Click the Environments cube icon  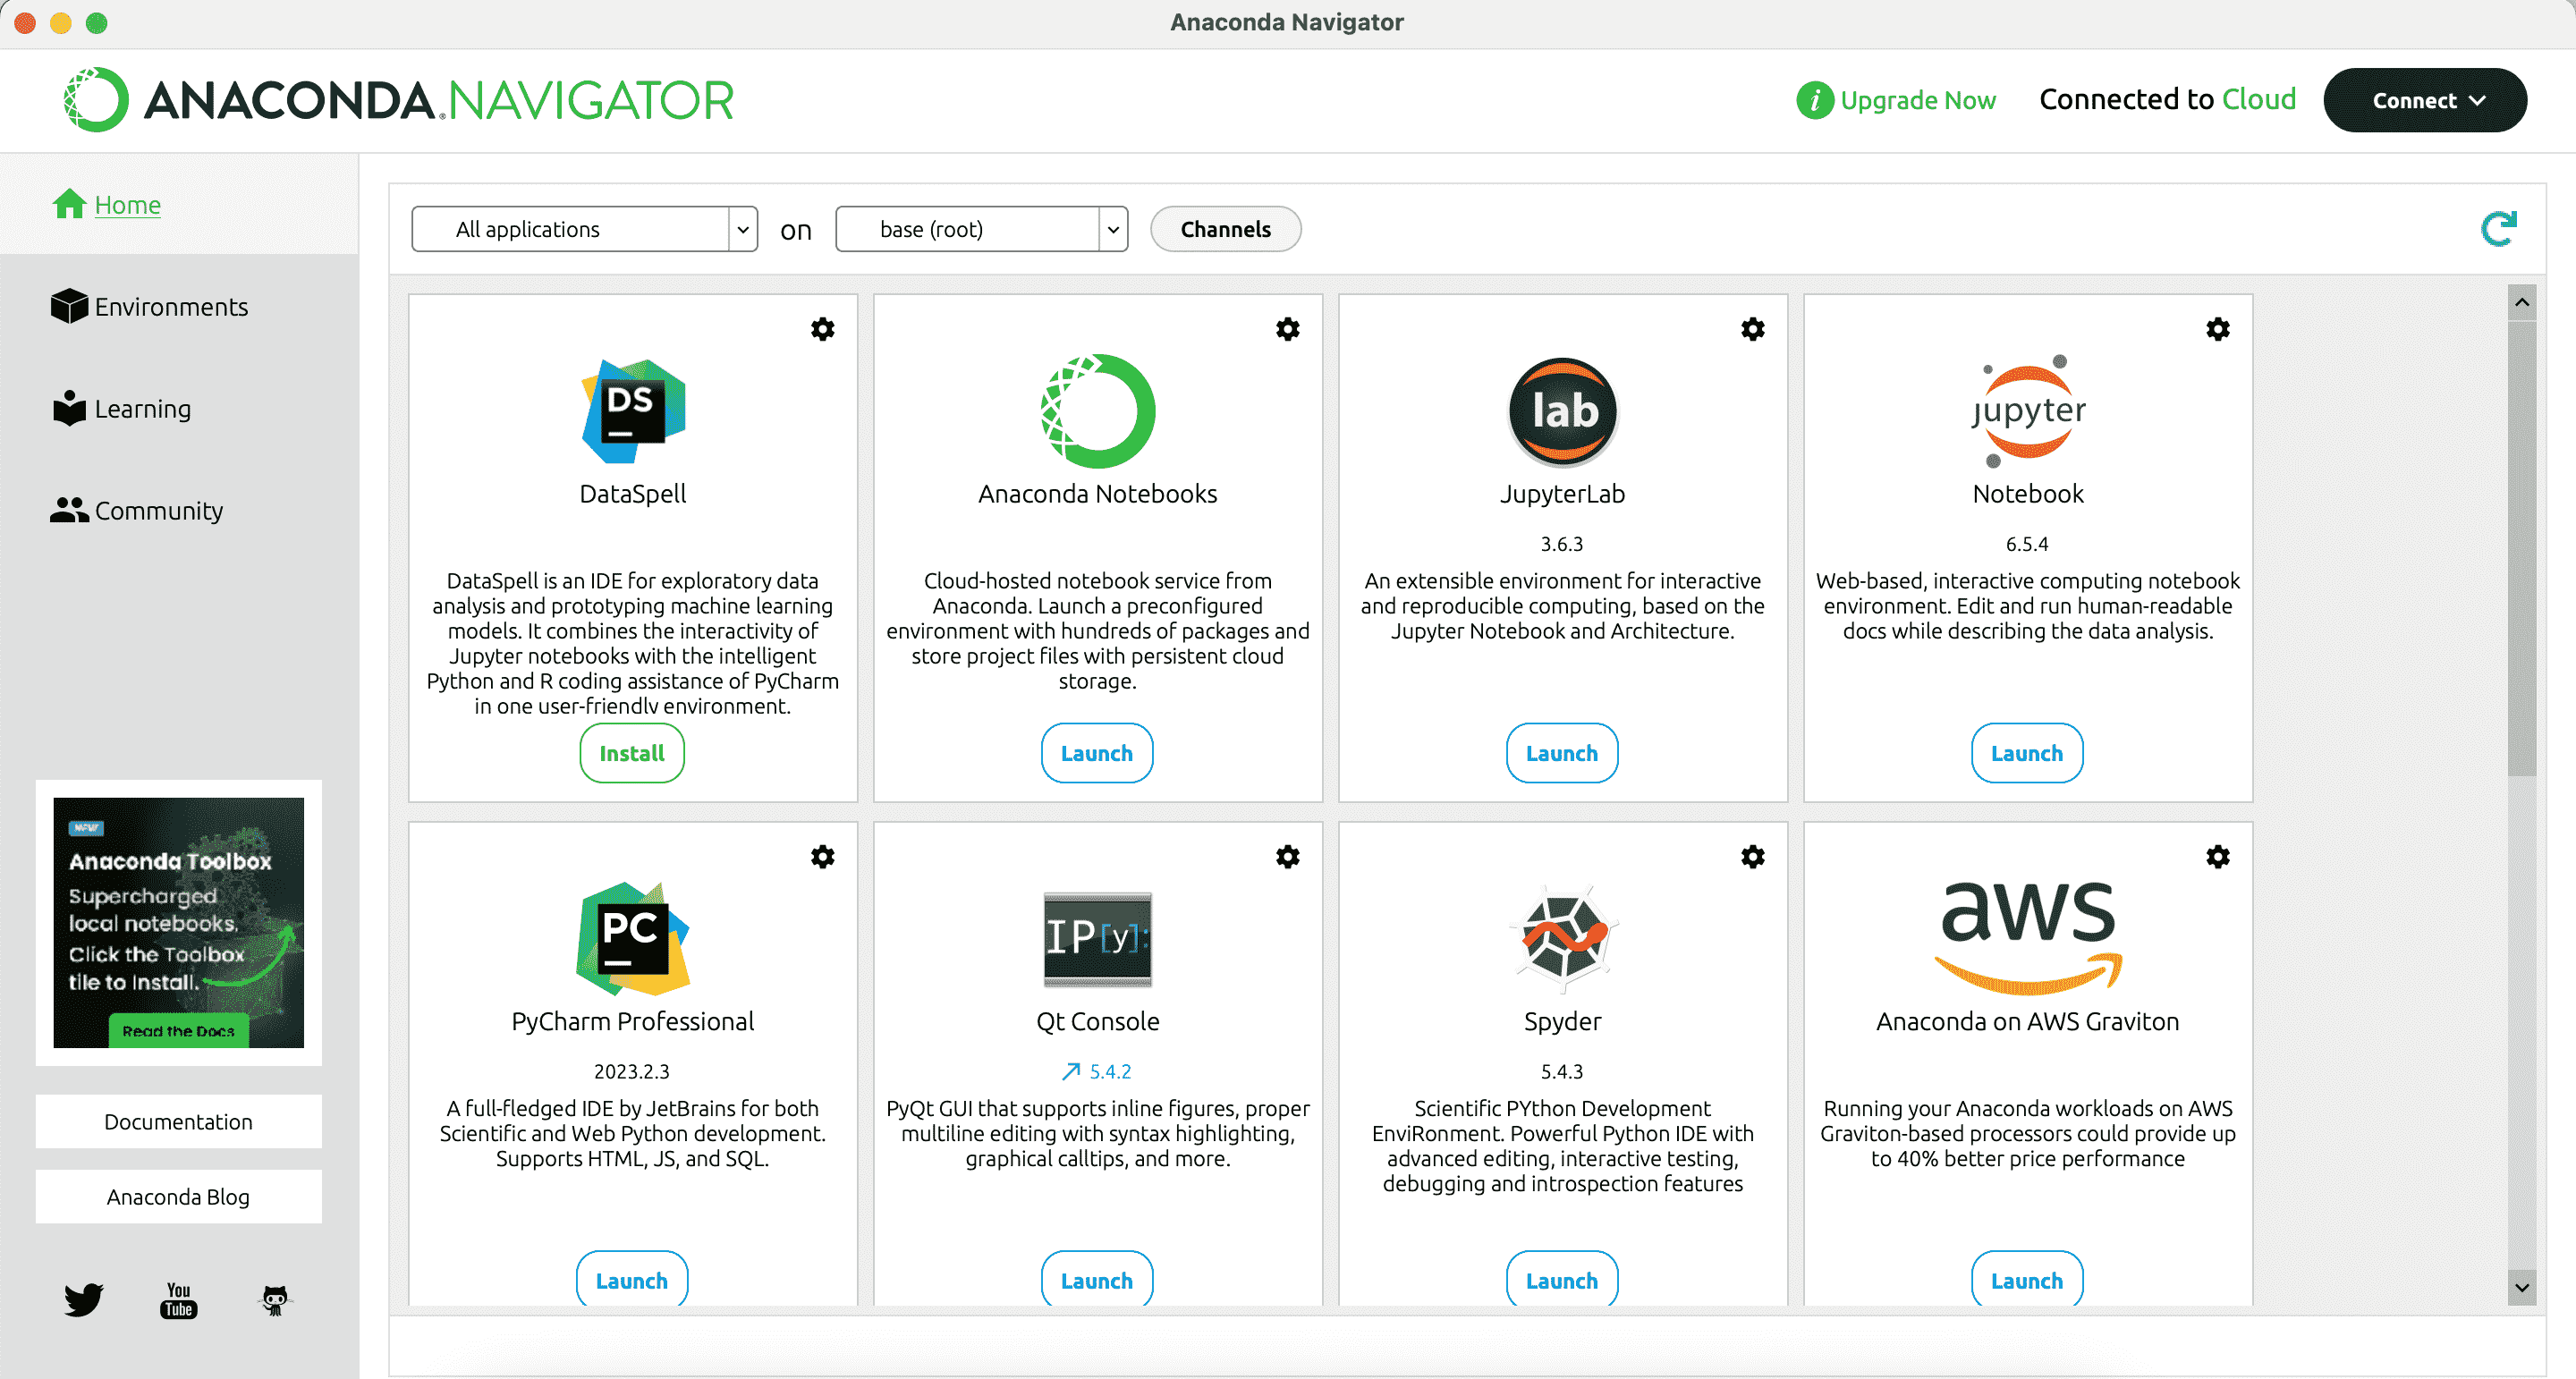tap(69, 306)
